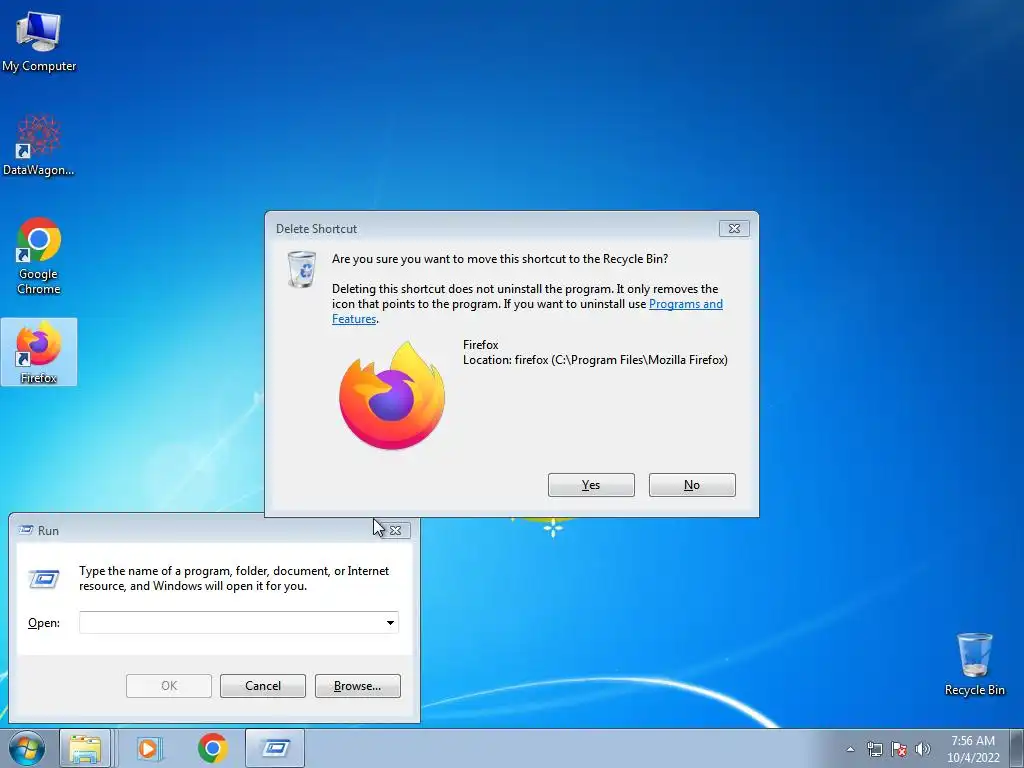
Task: Click the recycle bin icon in Delete Shortcut dialog
Action: pyautogui.click(x=302, y=268)
